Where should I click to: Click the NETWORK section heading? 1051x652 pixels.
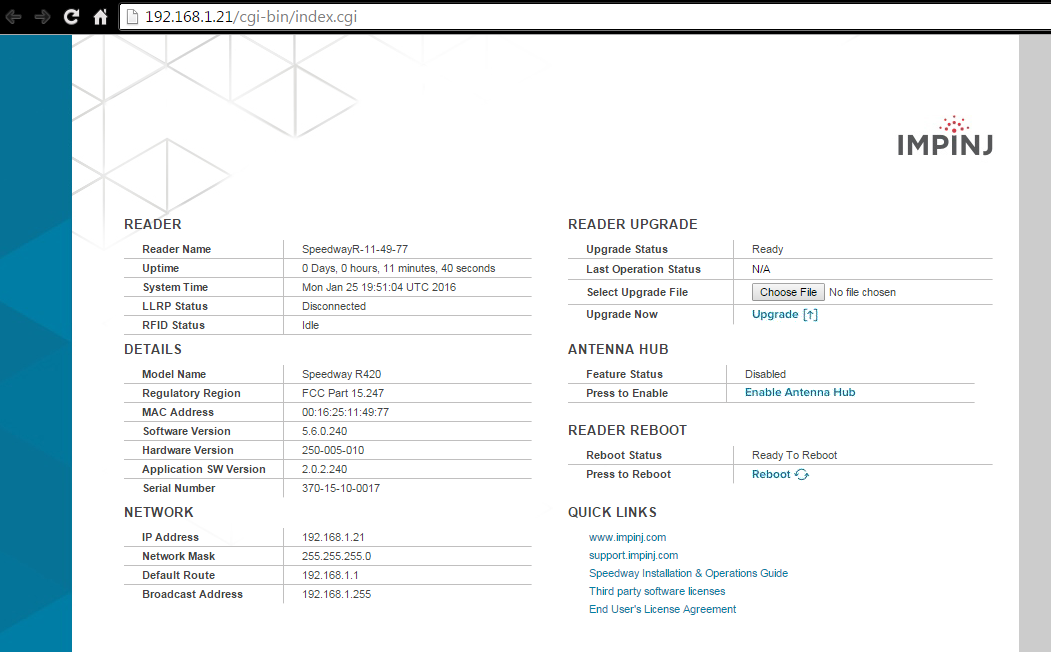point(159,512)
